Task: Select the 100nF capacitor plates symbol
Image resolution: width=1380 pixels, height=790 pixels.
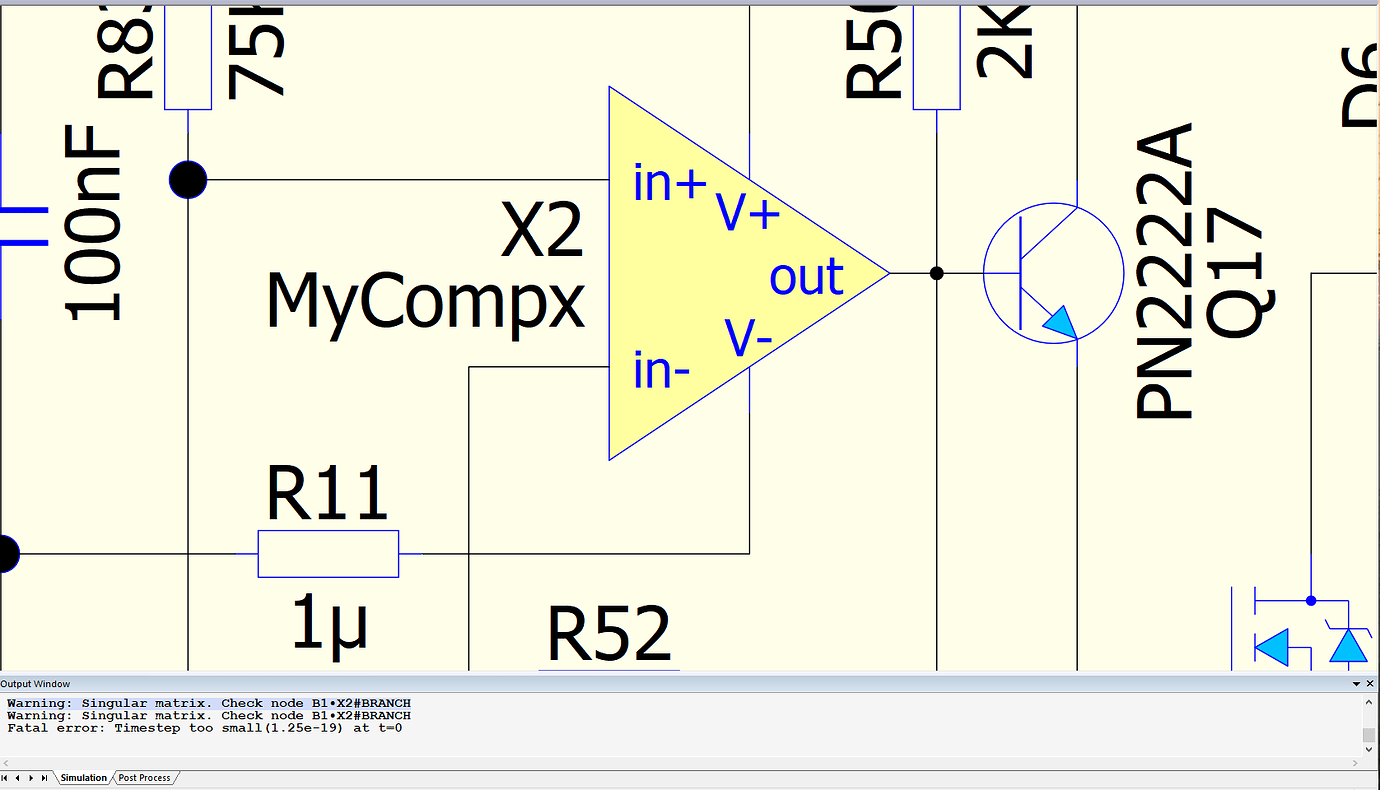Action: coord(20,226)
